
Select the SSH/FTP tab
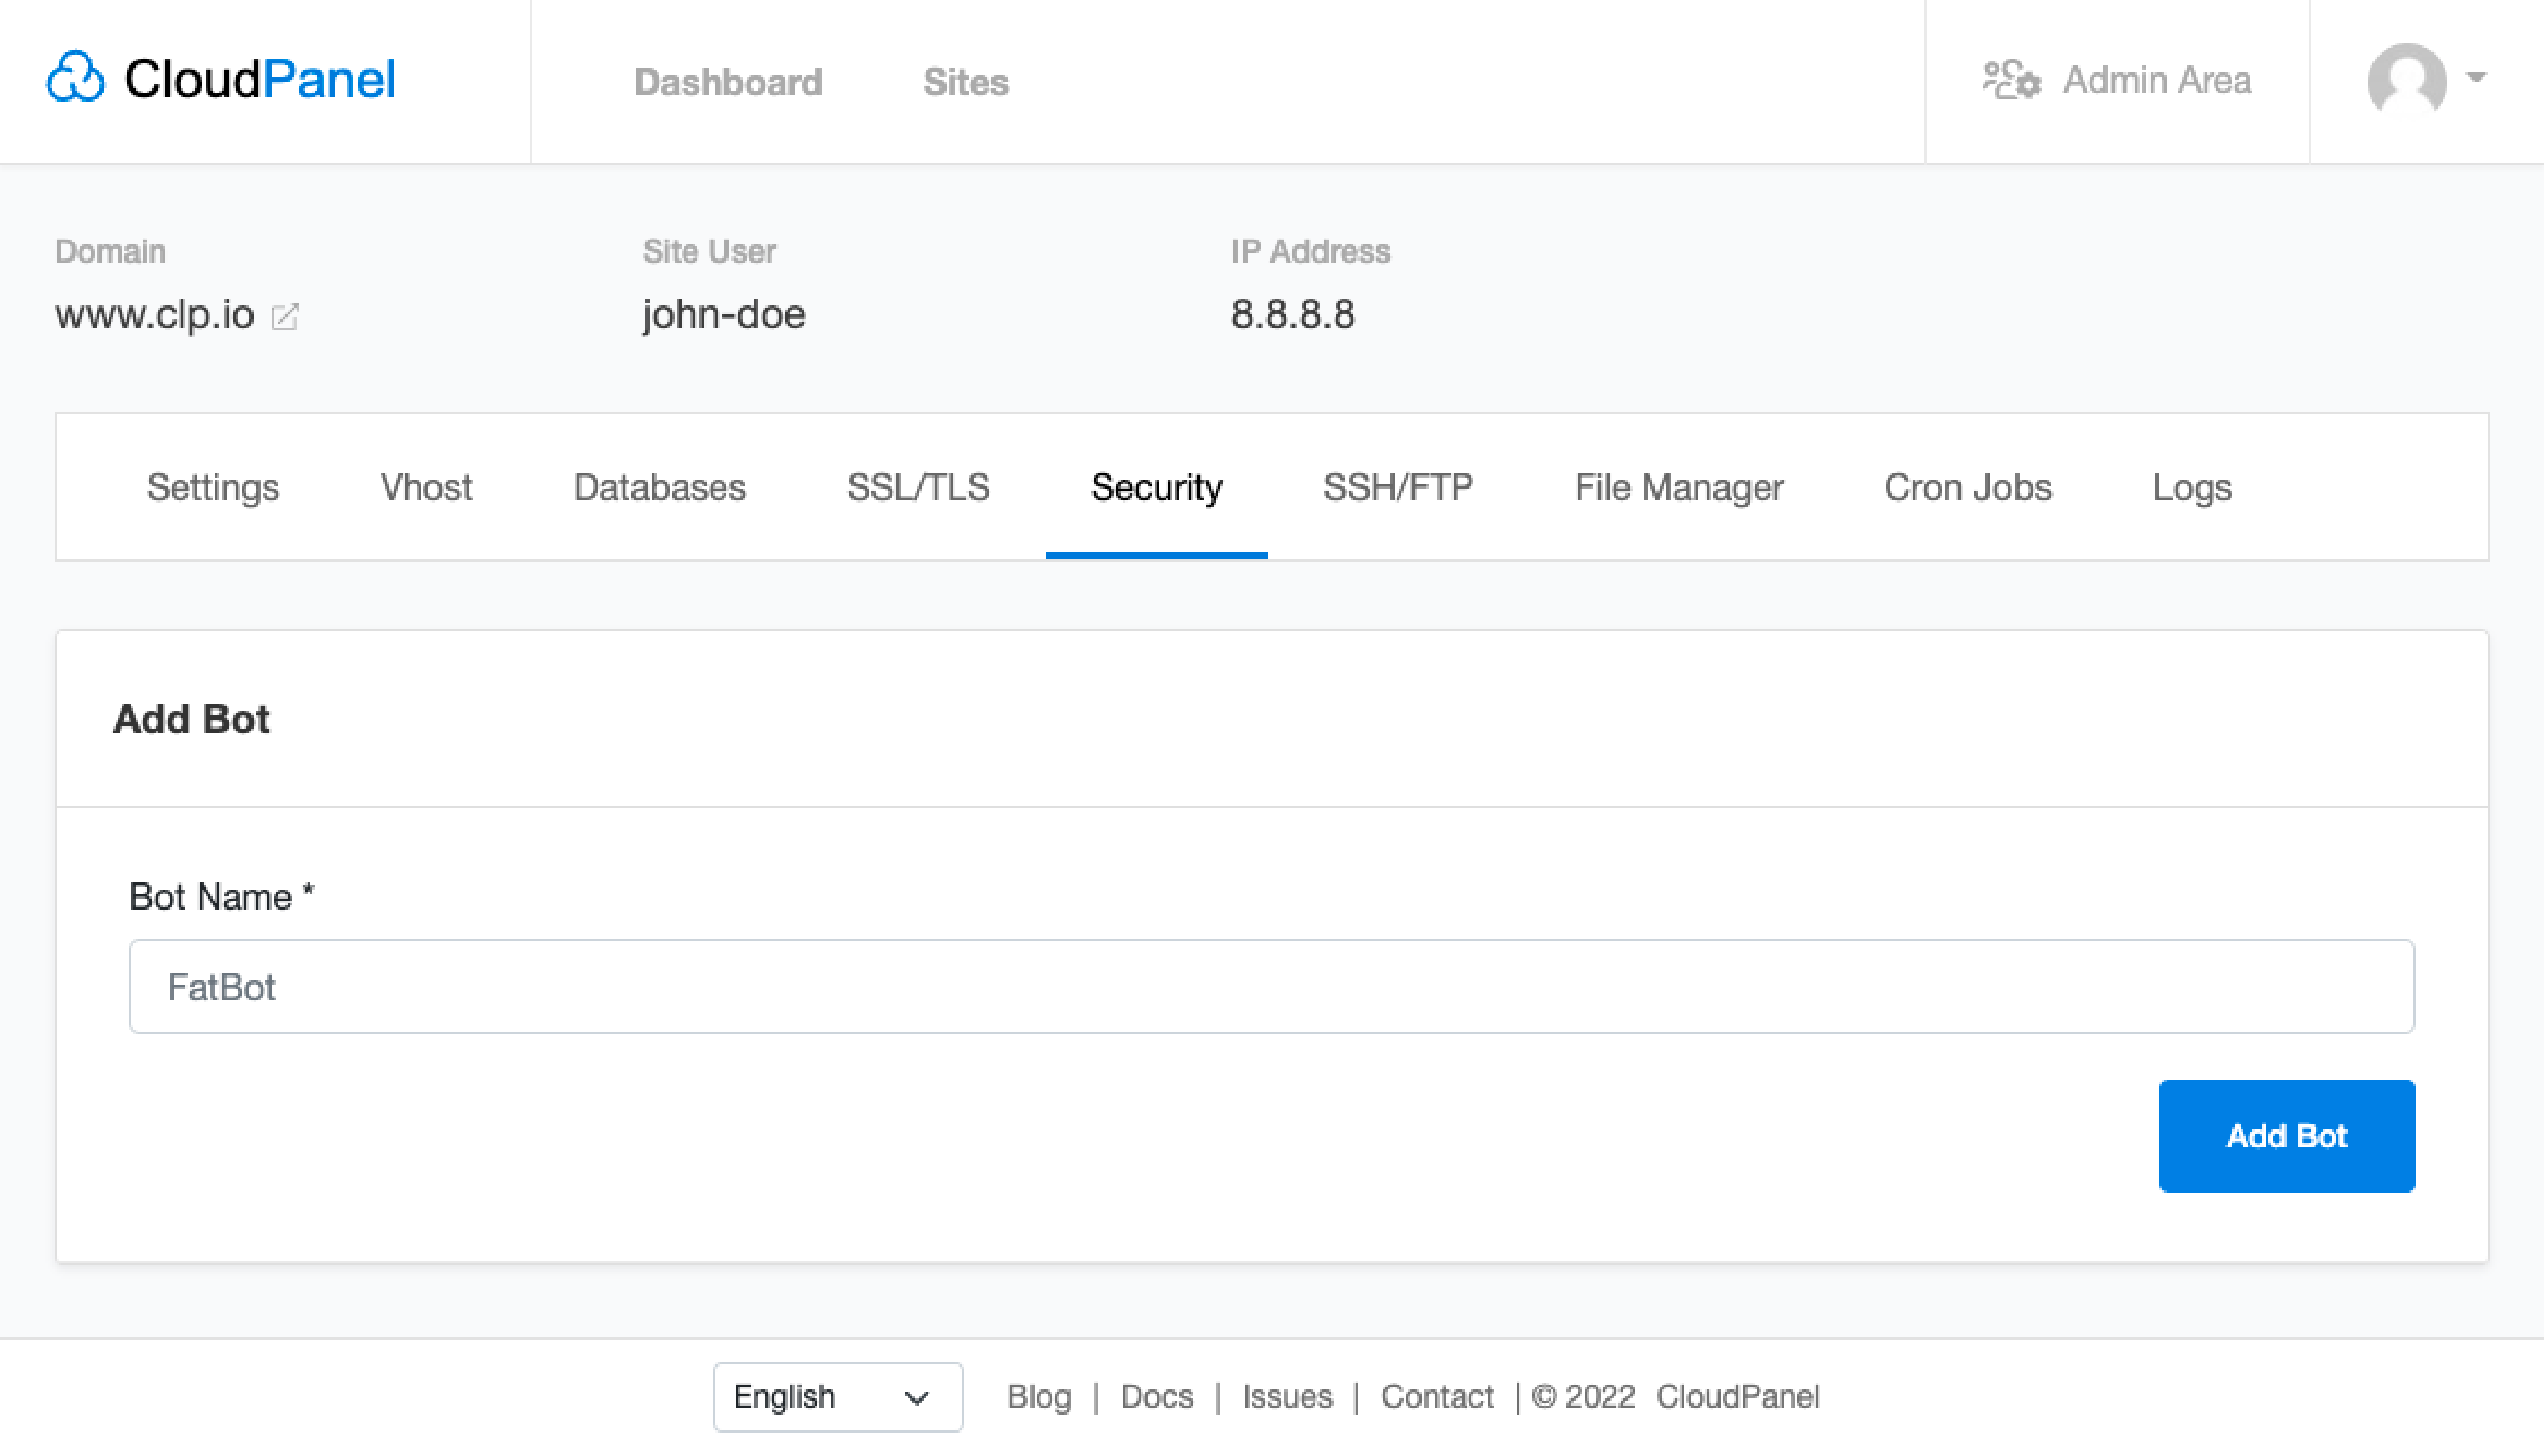(x=1397, y=488)
